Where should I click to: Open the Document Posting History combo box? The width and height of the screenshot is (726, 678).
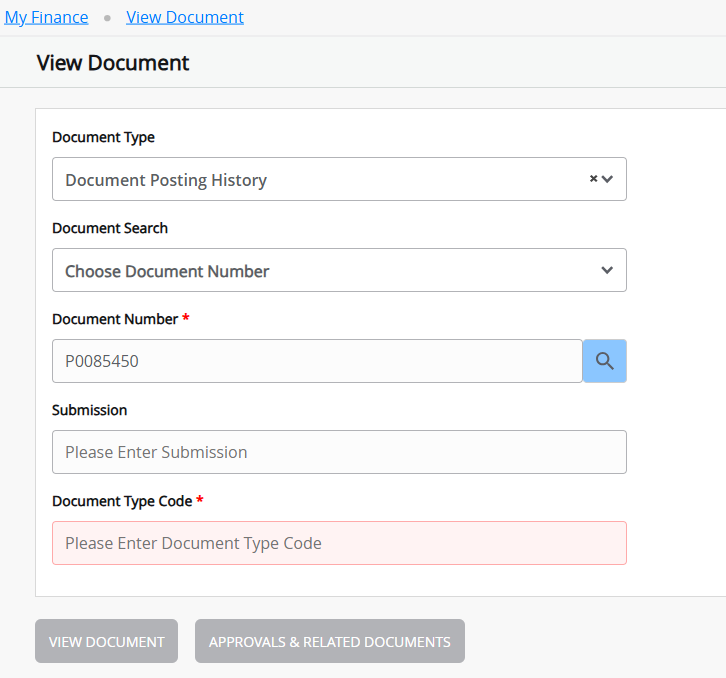pyautogui.click(x=339, y=179)
